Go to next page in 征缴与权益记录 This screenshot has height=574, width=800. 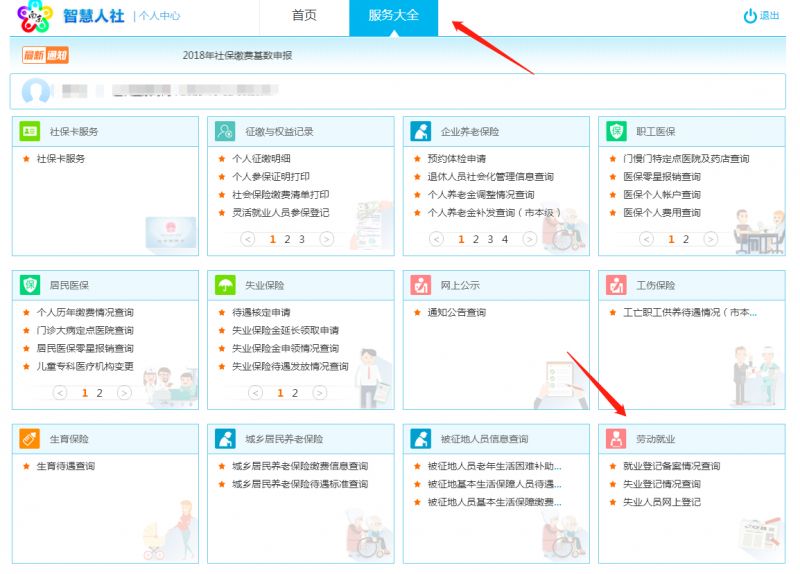tap(327, 239)
